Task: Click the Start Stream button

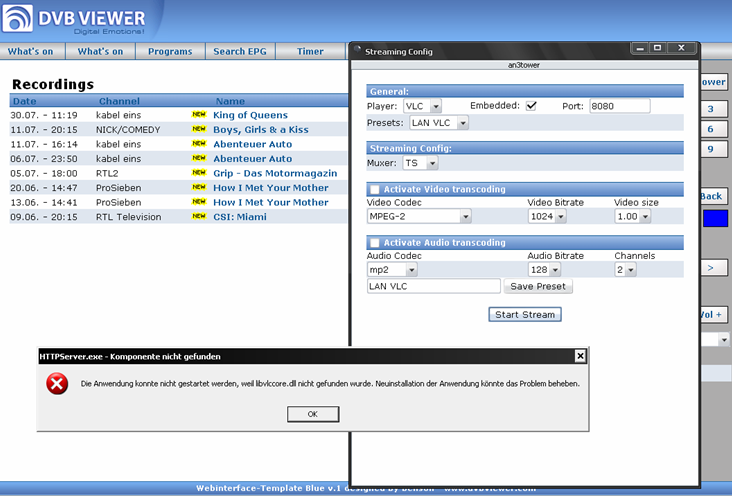Action: tap(525, 314)
